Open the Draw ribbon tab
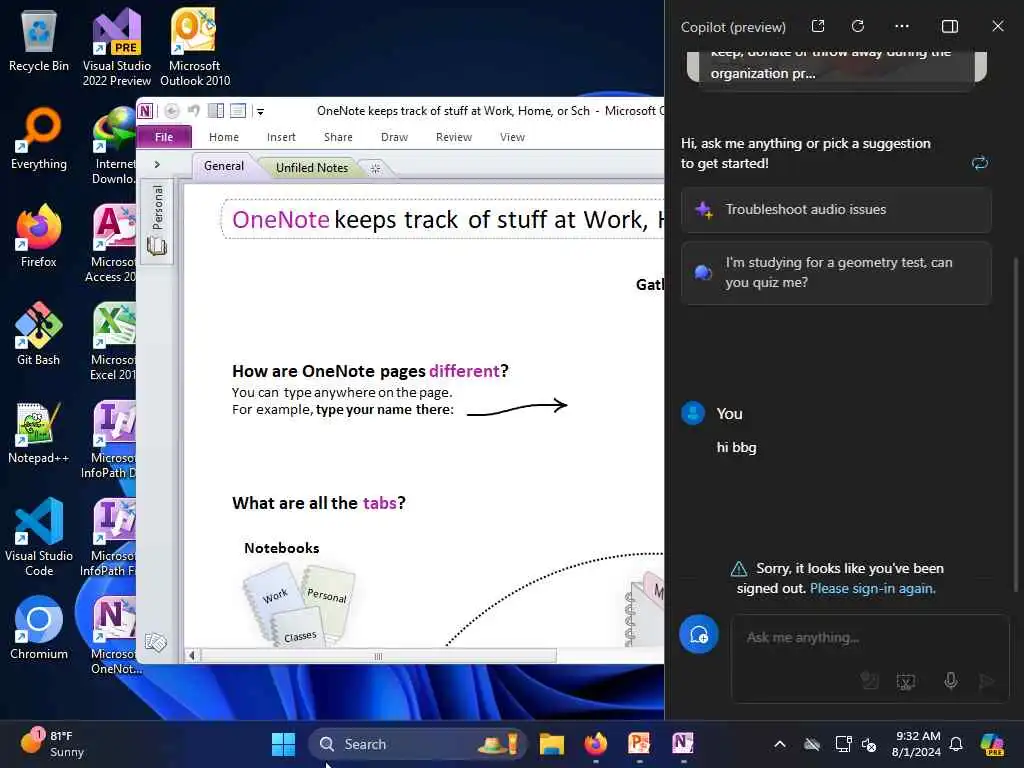Image resolution: width=1024 pixels, height=768 pixels. (x=394, y=137)
